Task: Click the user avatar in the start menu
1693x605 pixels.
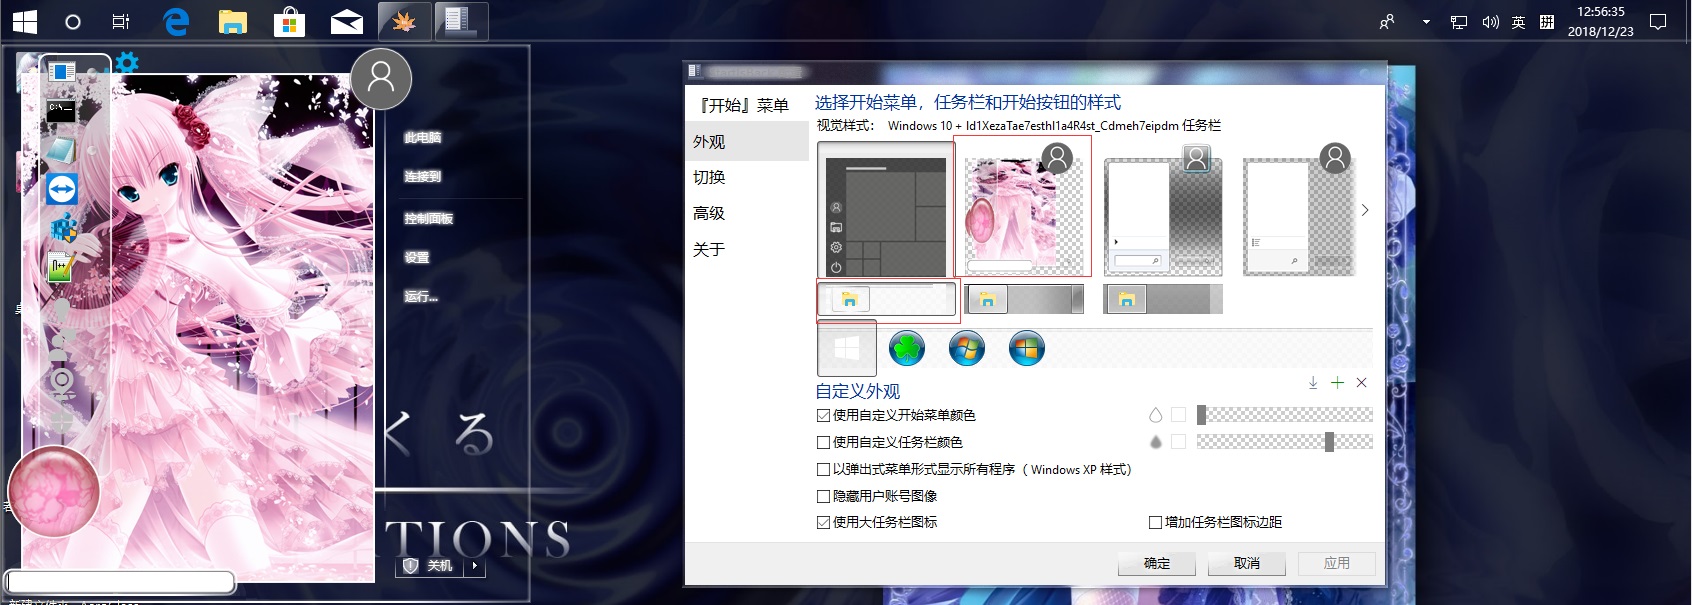Action: [381, 78]
